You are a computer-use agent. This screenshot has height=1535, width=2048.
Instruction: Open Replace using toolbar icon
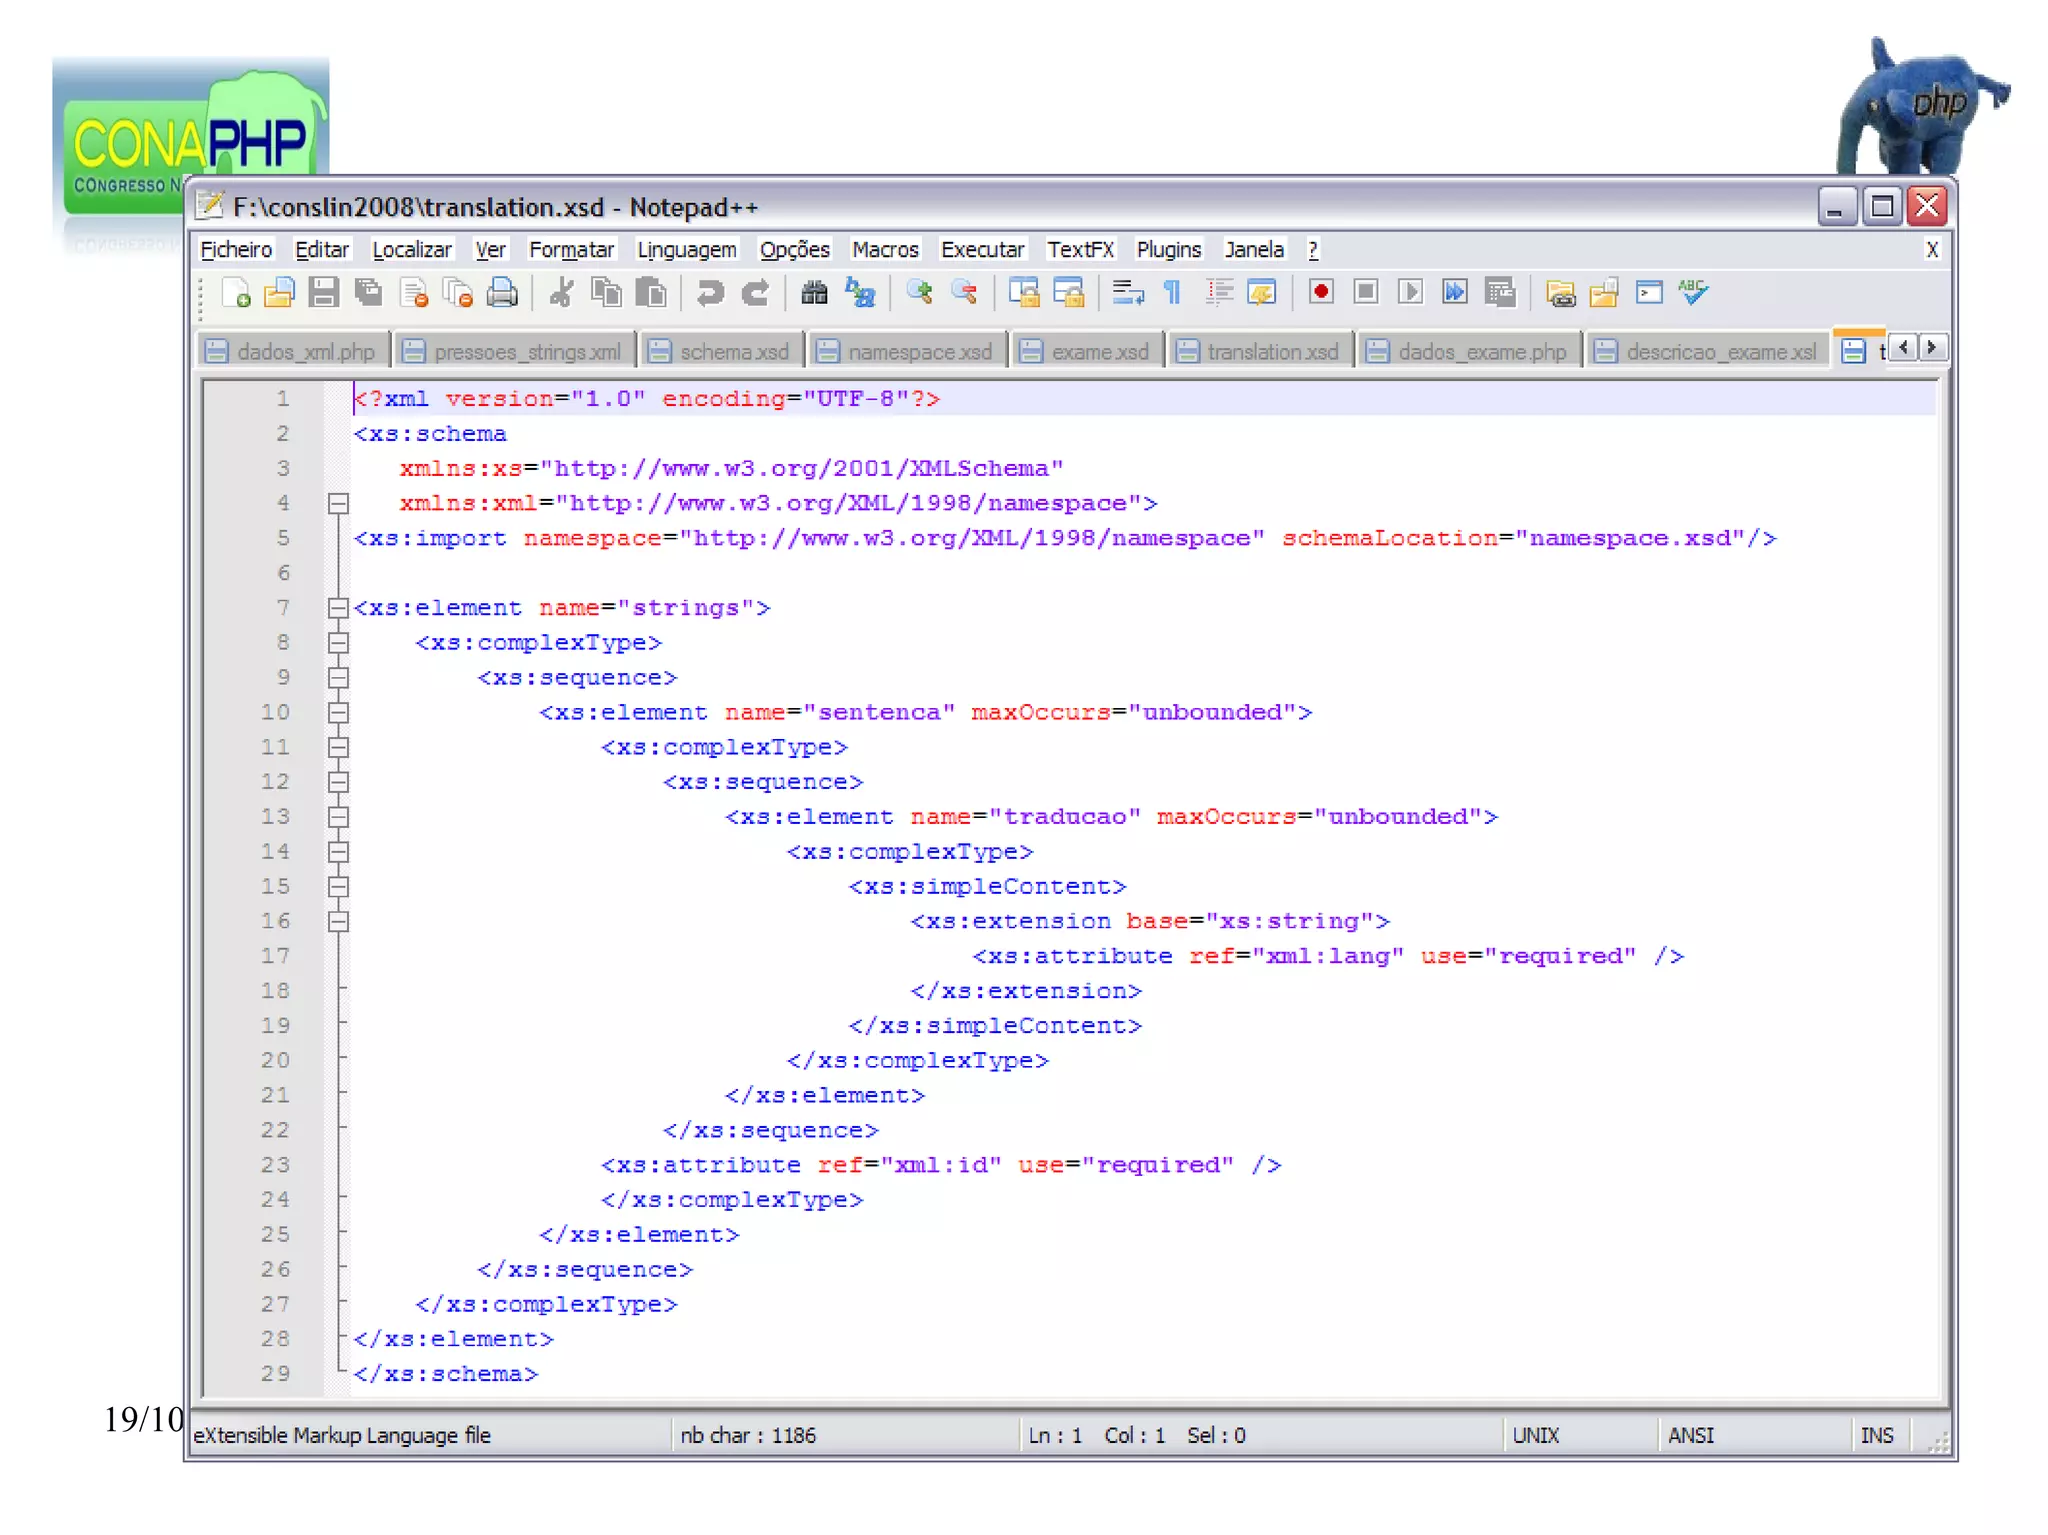(859, 293)
